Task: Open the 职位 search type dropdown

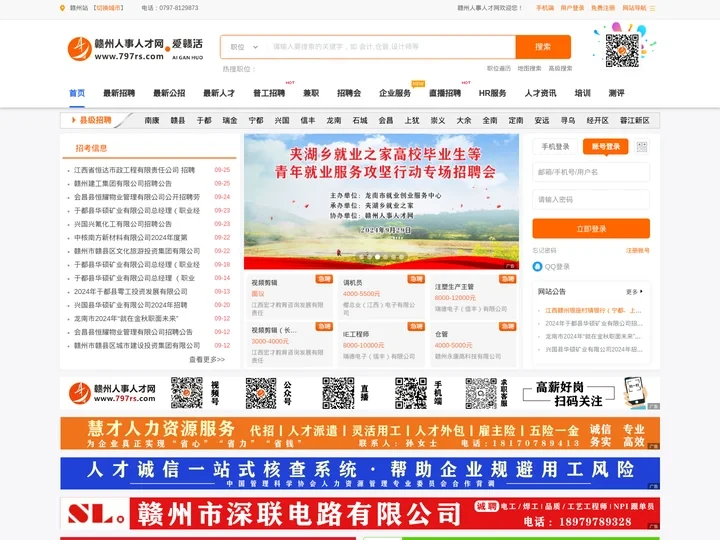Action: pos(244,47)
